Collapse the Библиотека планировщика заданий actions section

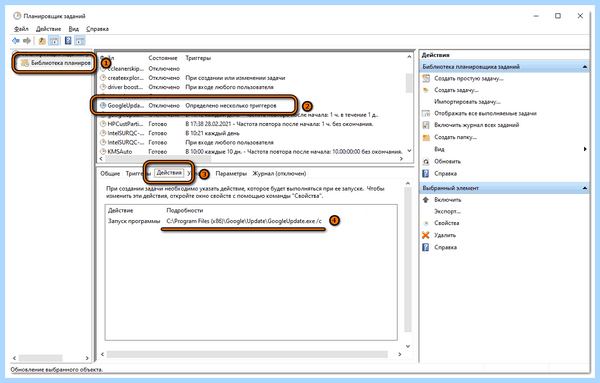click(585, 67)
